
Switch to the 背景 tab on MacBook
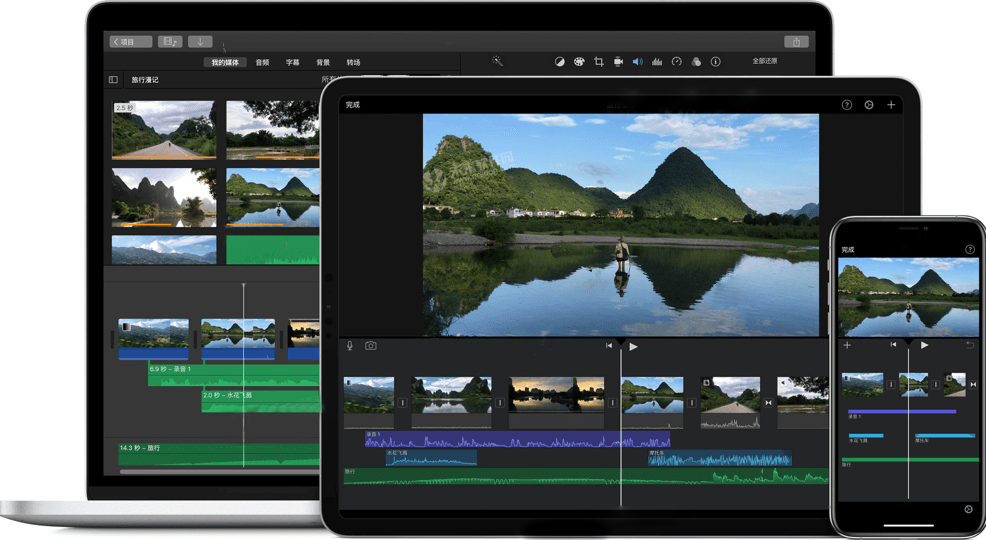(323, 62)
